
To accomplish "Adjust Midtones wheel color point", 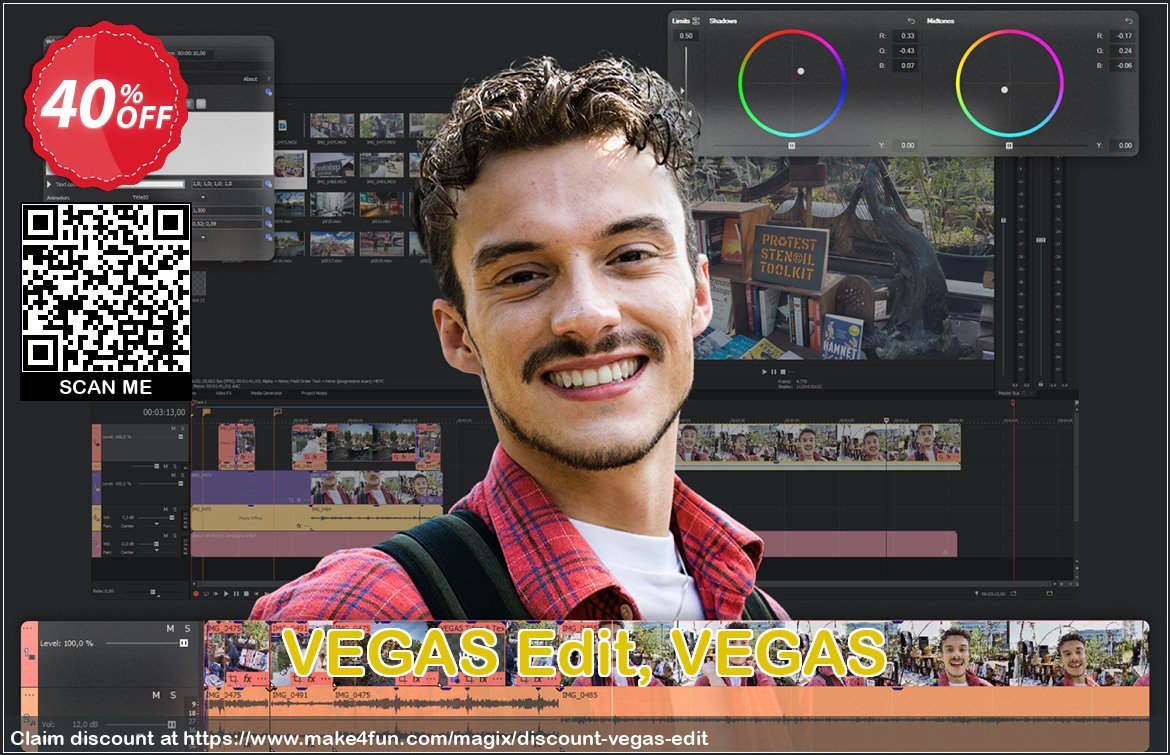I will (x=1004, y=90).
